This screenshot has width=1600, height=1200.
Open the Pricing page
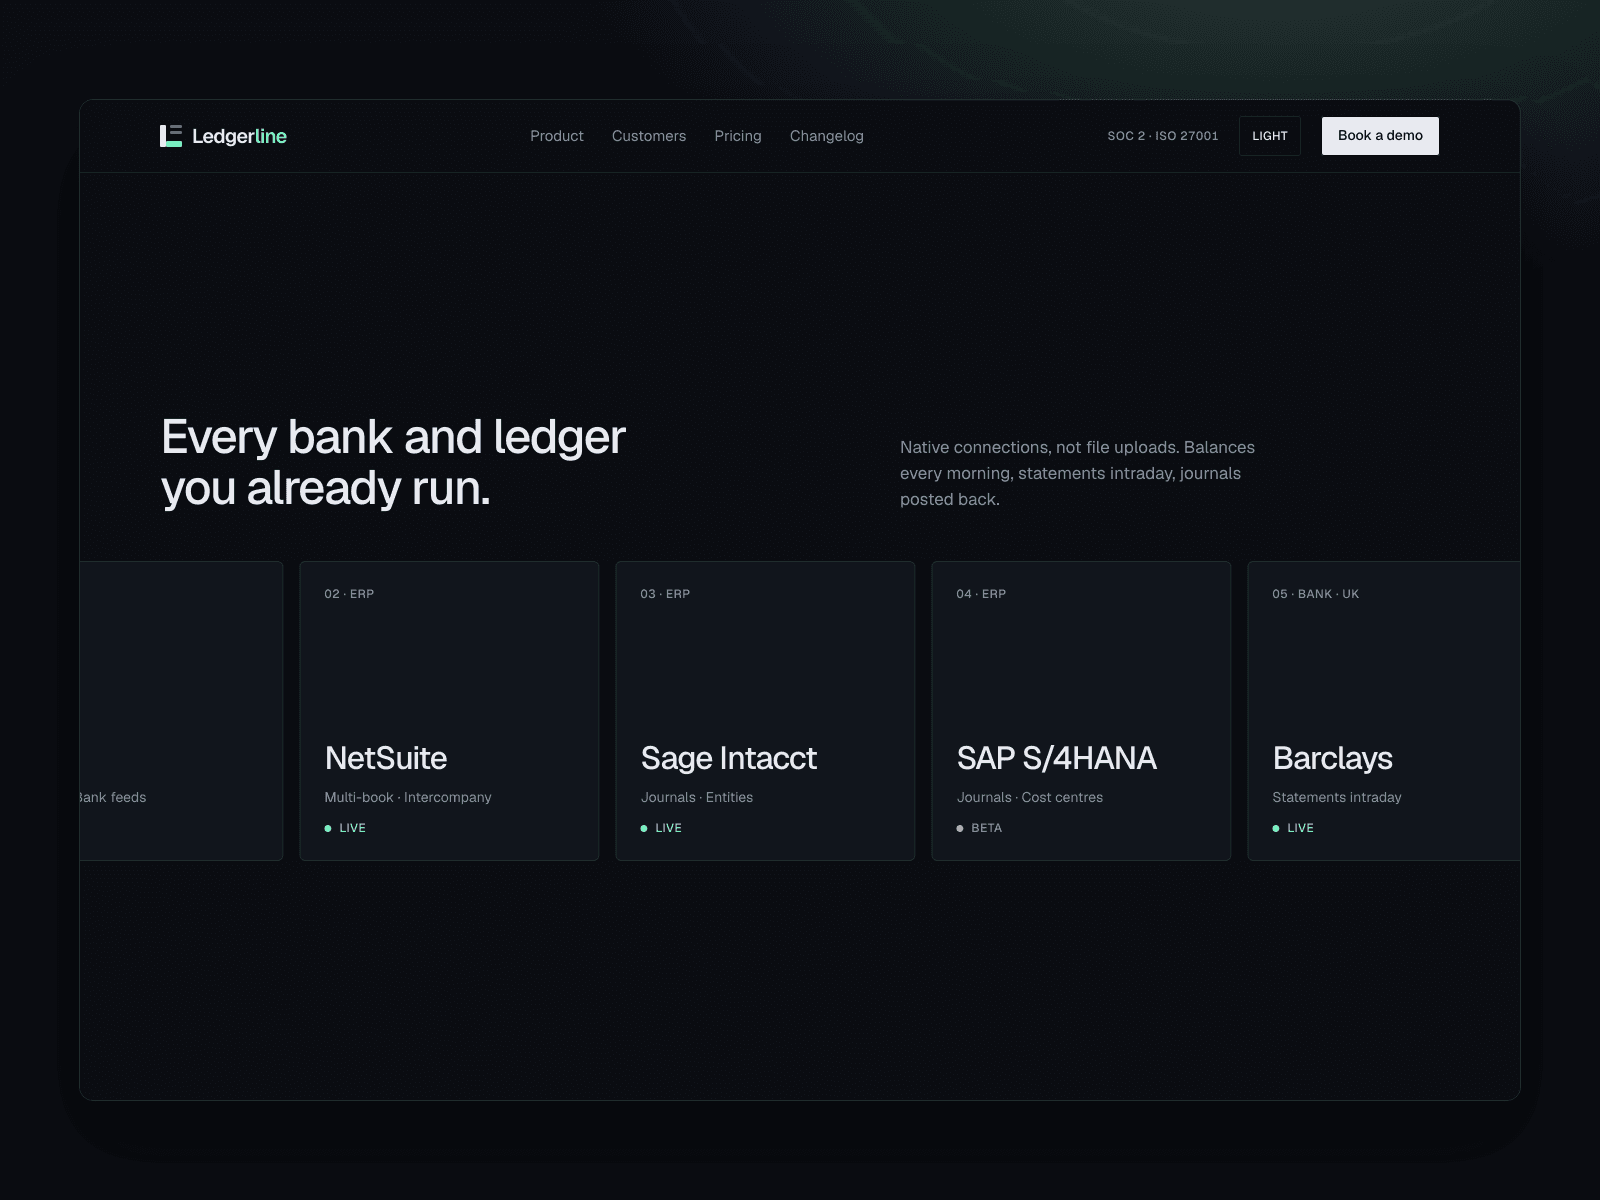(738, 136)
